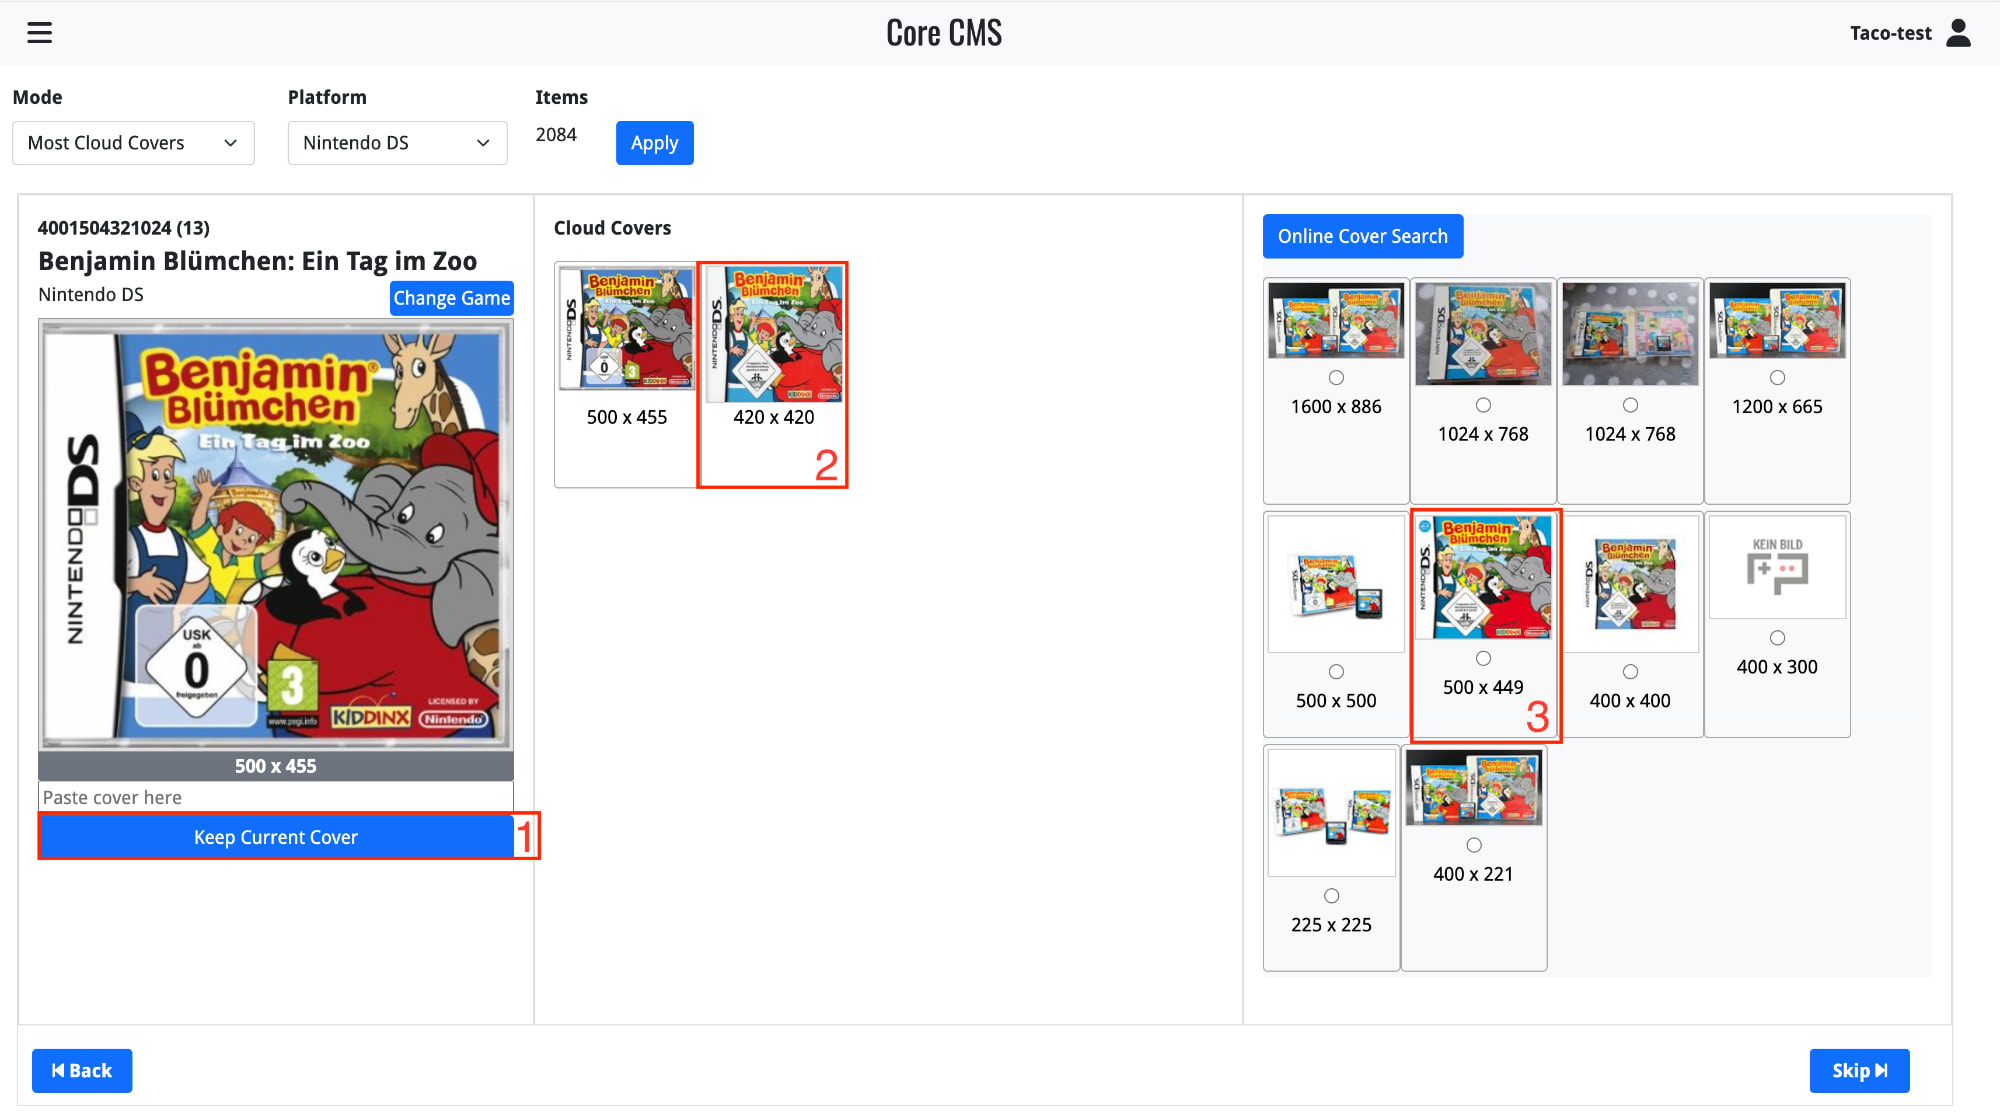
Task: Click the game title Benjamin Blümchen: Ein Tag im Zoo
Action: (x=257, y=261)
